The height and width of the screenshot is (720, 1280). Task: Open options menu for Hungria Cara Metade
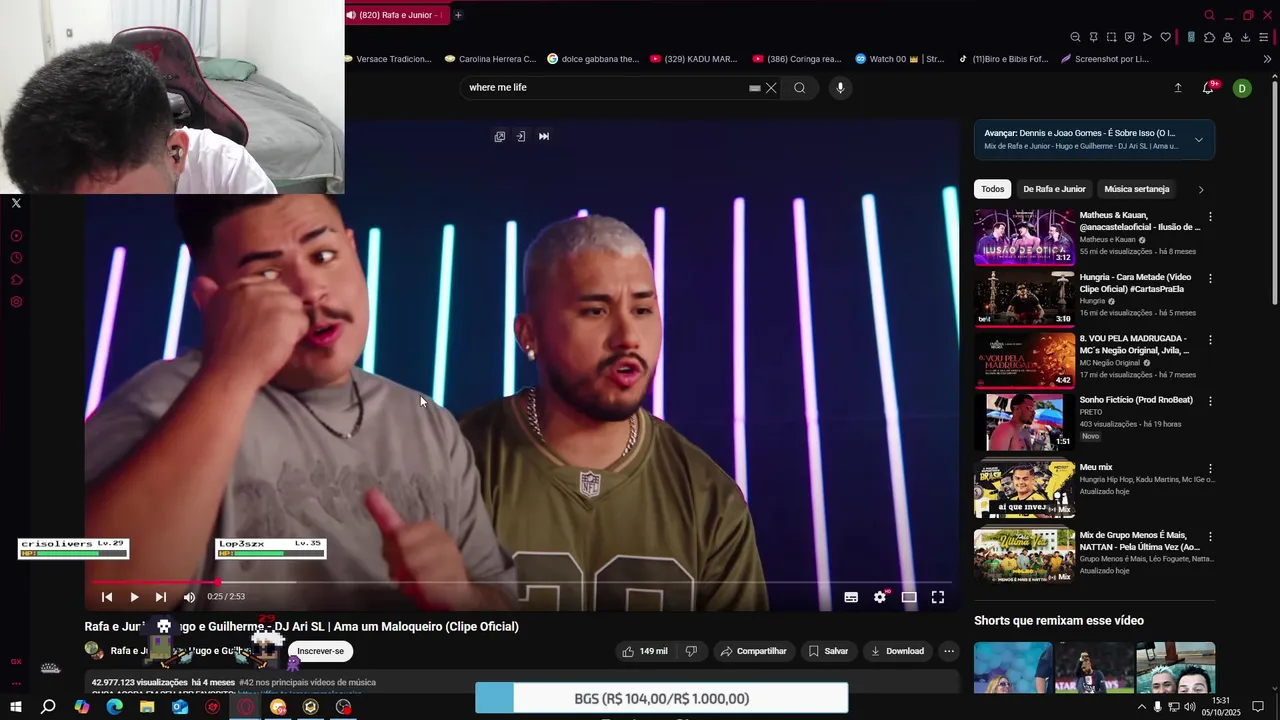point(1210,279)
